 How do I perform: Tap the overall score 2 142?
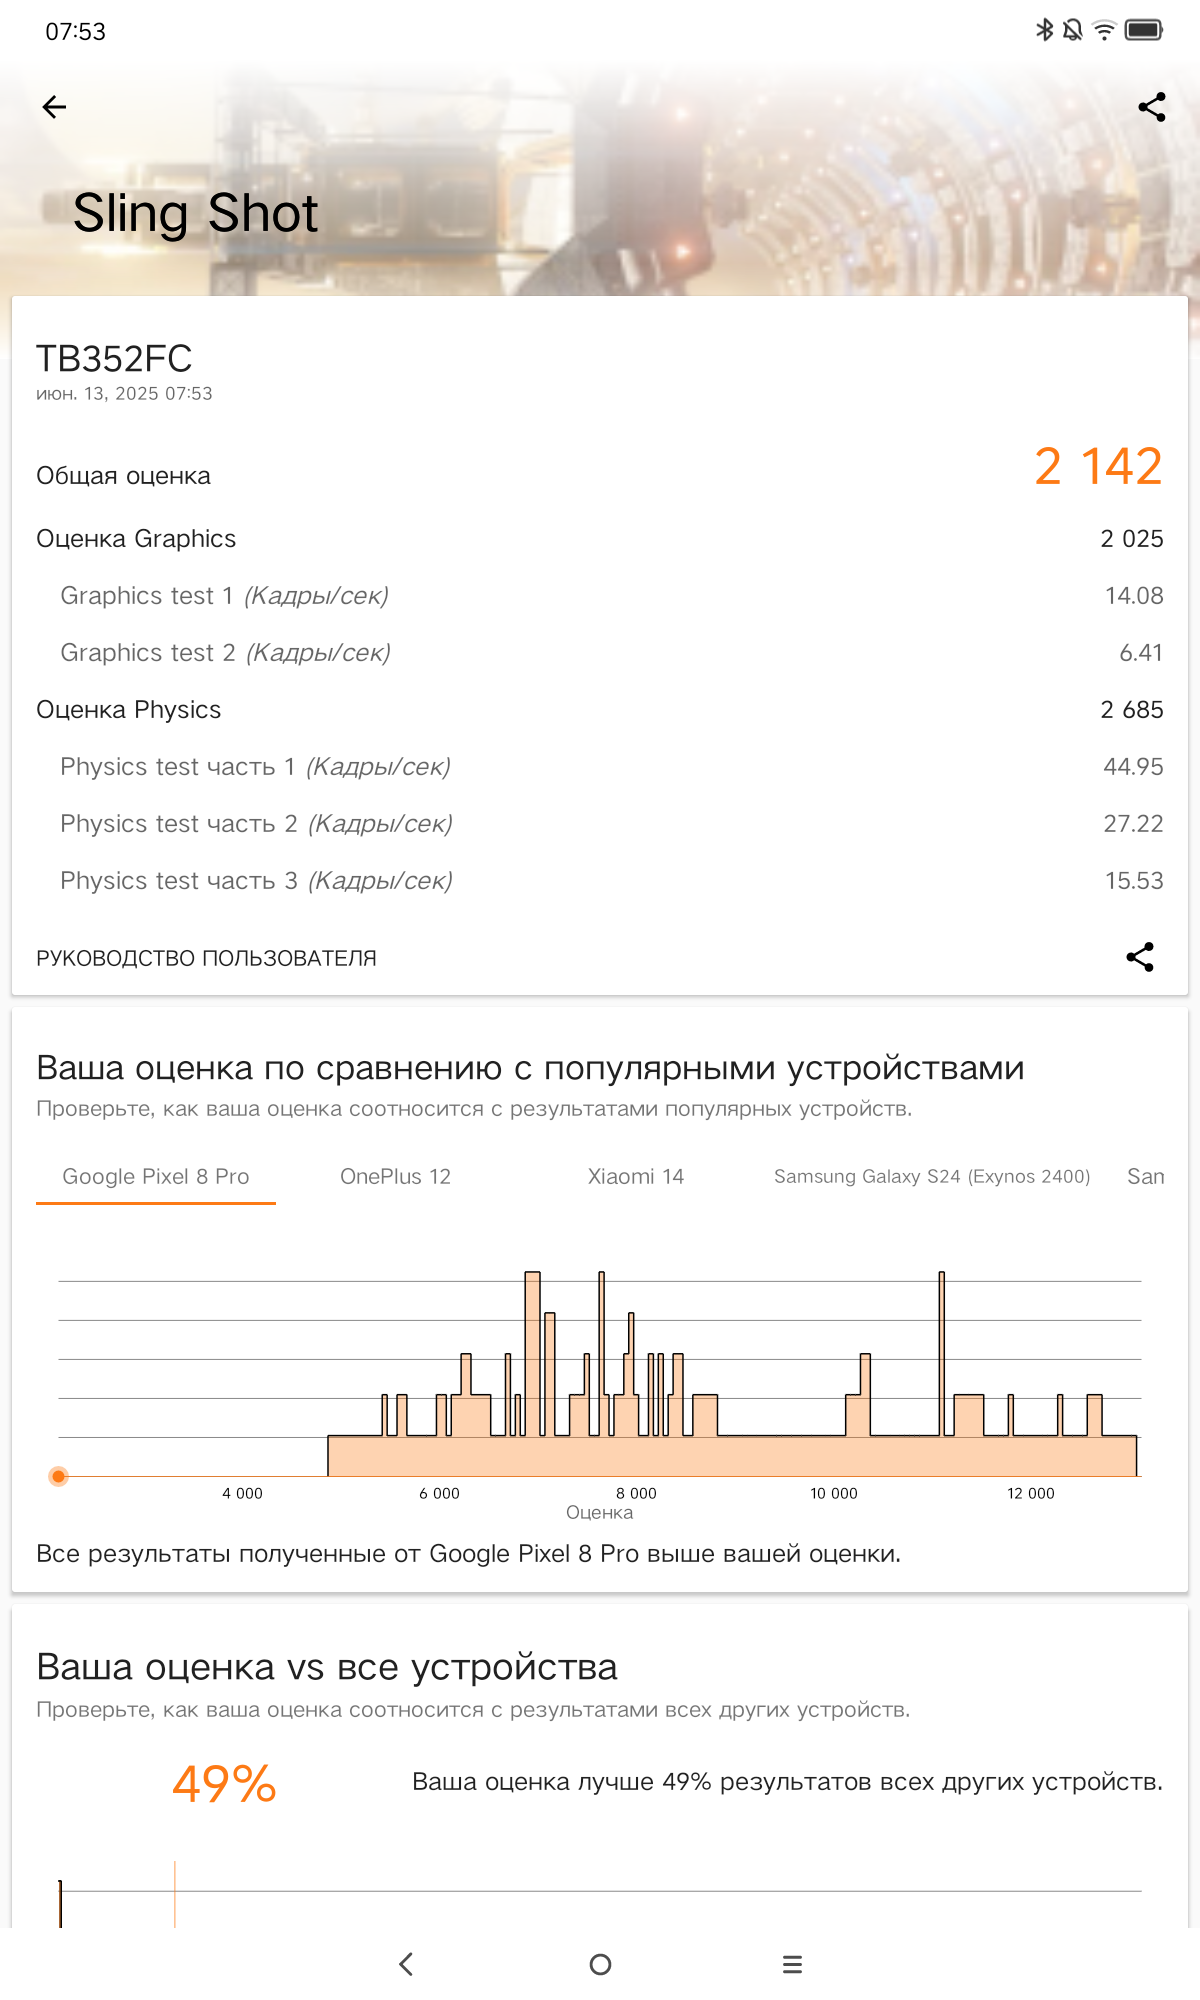coord(1097,467)
